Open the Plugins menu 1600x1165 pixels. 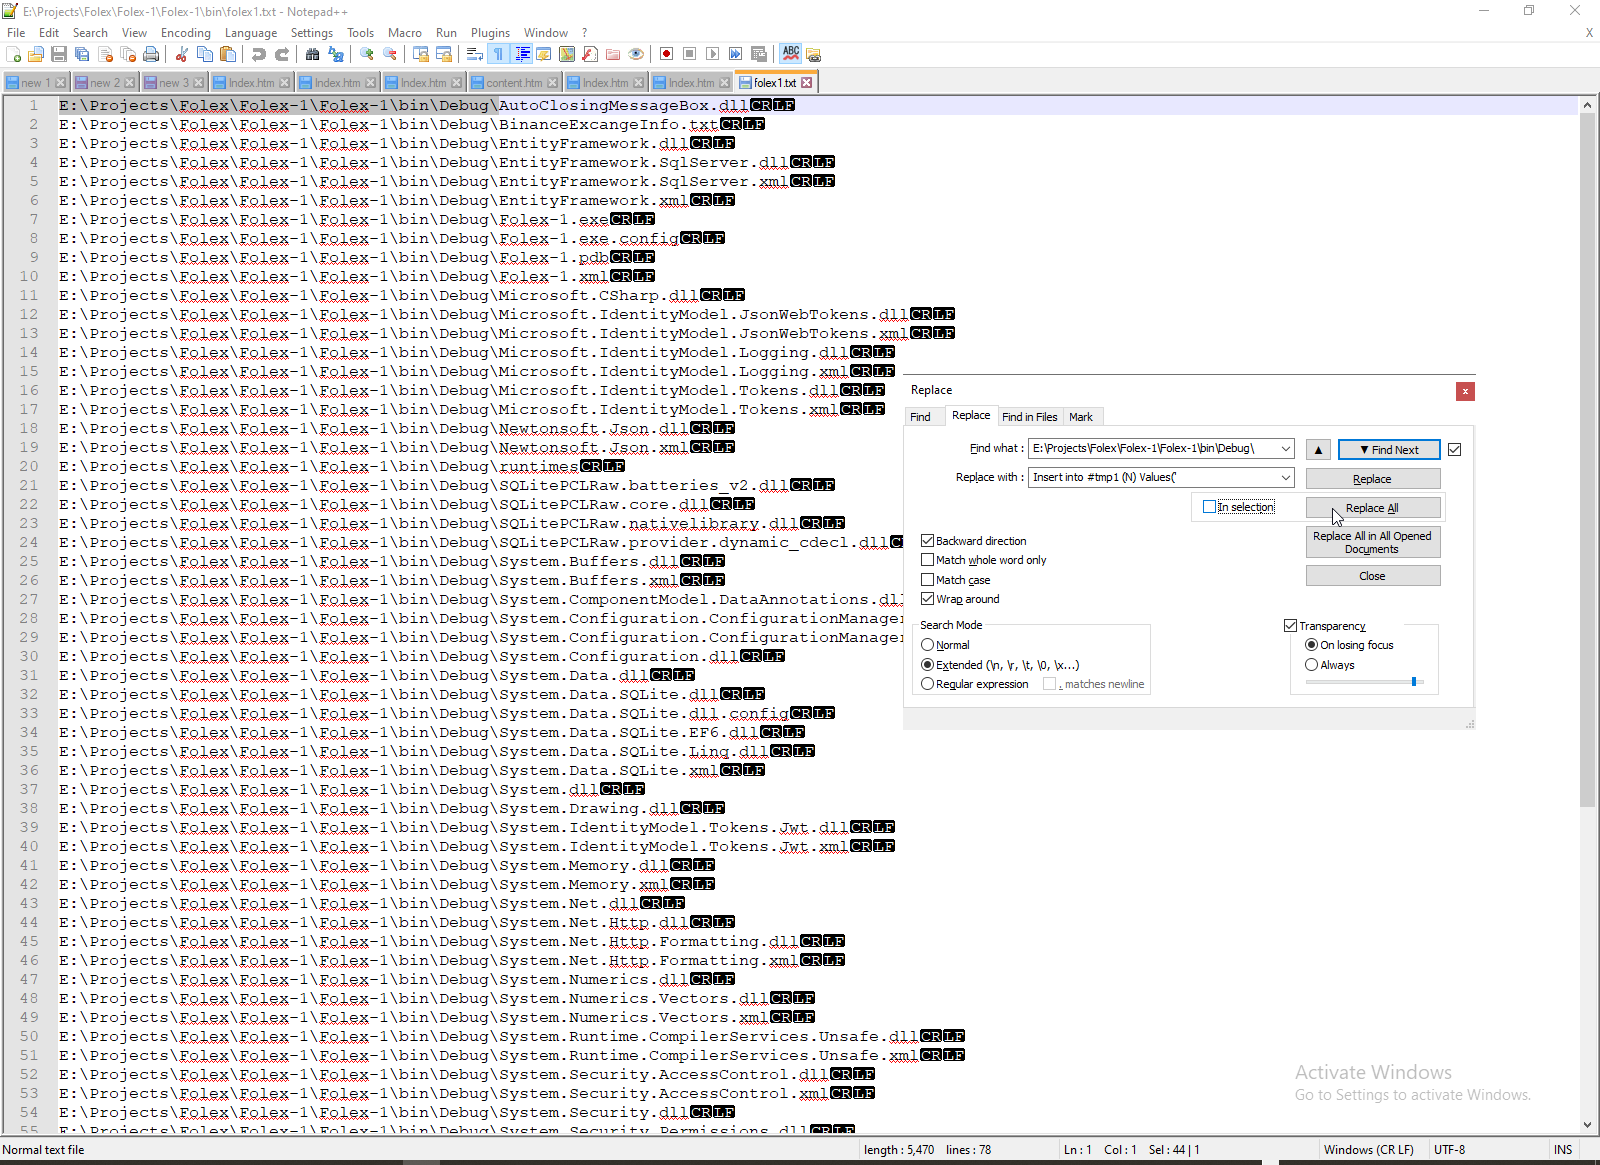point(490,33)
